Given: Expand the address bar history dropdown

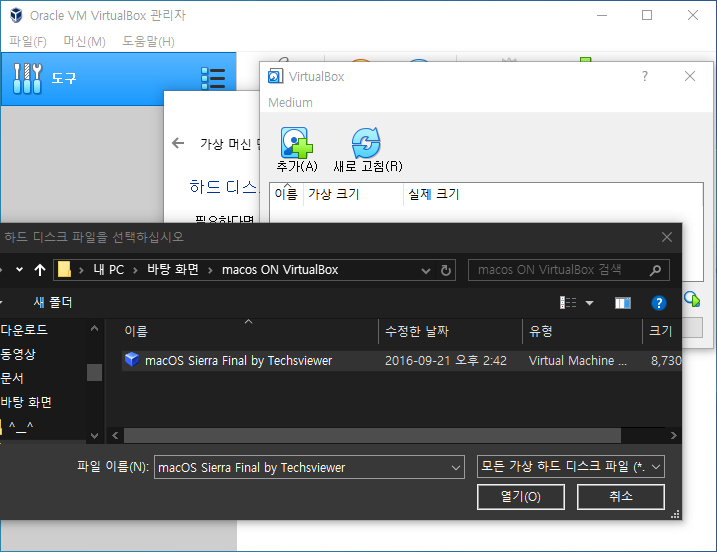Looking at the screenshot, I should pos(426,271).
